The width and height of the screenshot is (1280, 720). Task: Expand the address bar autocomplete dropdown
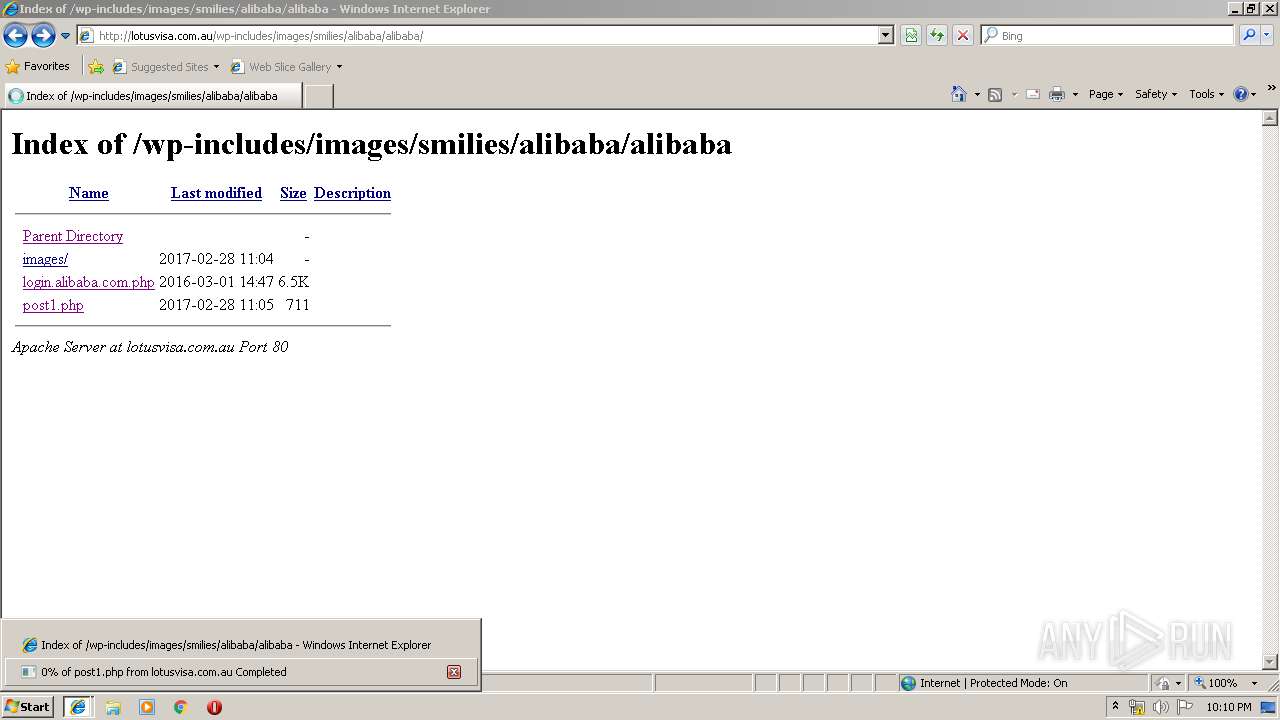point(885,35)
